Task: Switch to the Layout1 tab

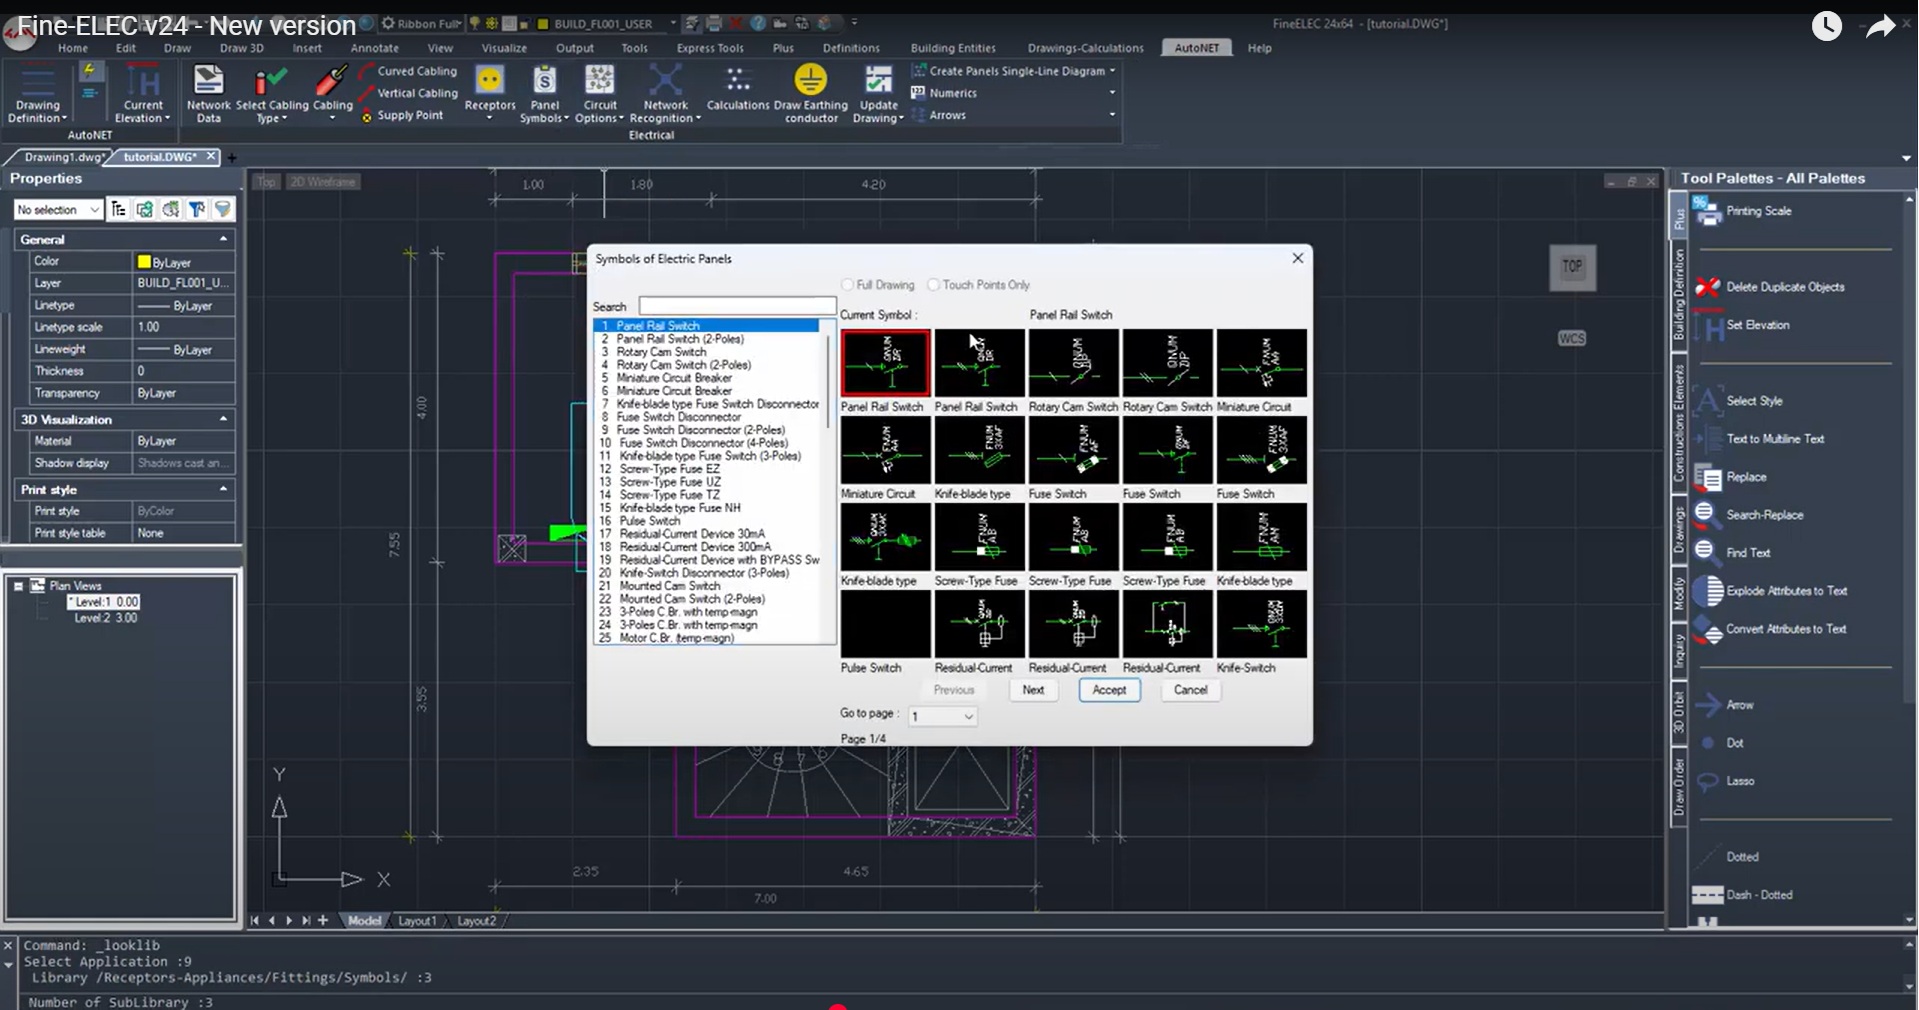Action: point(417,921)
